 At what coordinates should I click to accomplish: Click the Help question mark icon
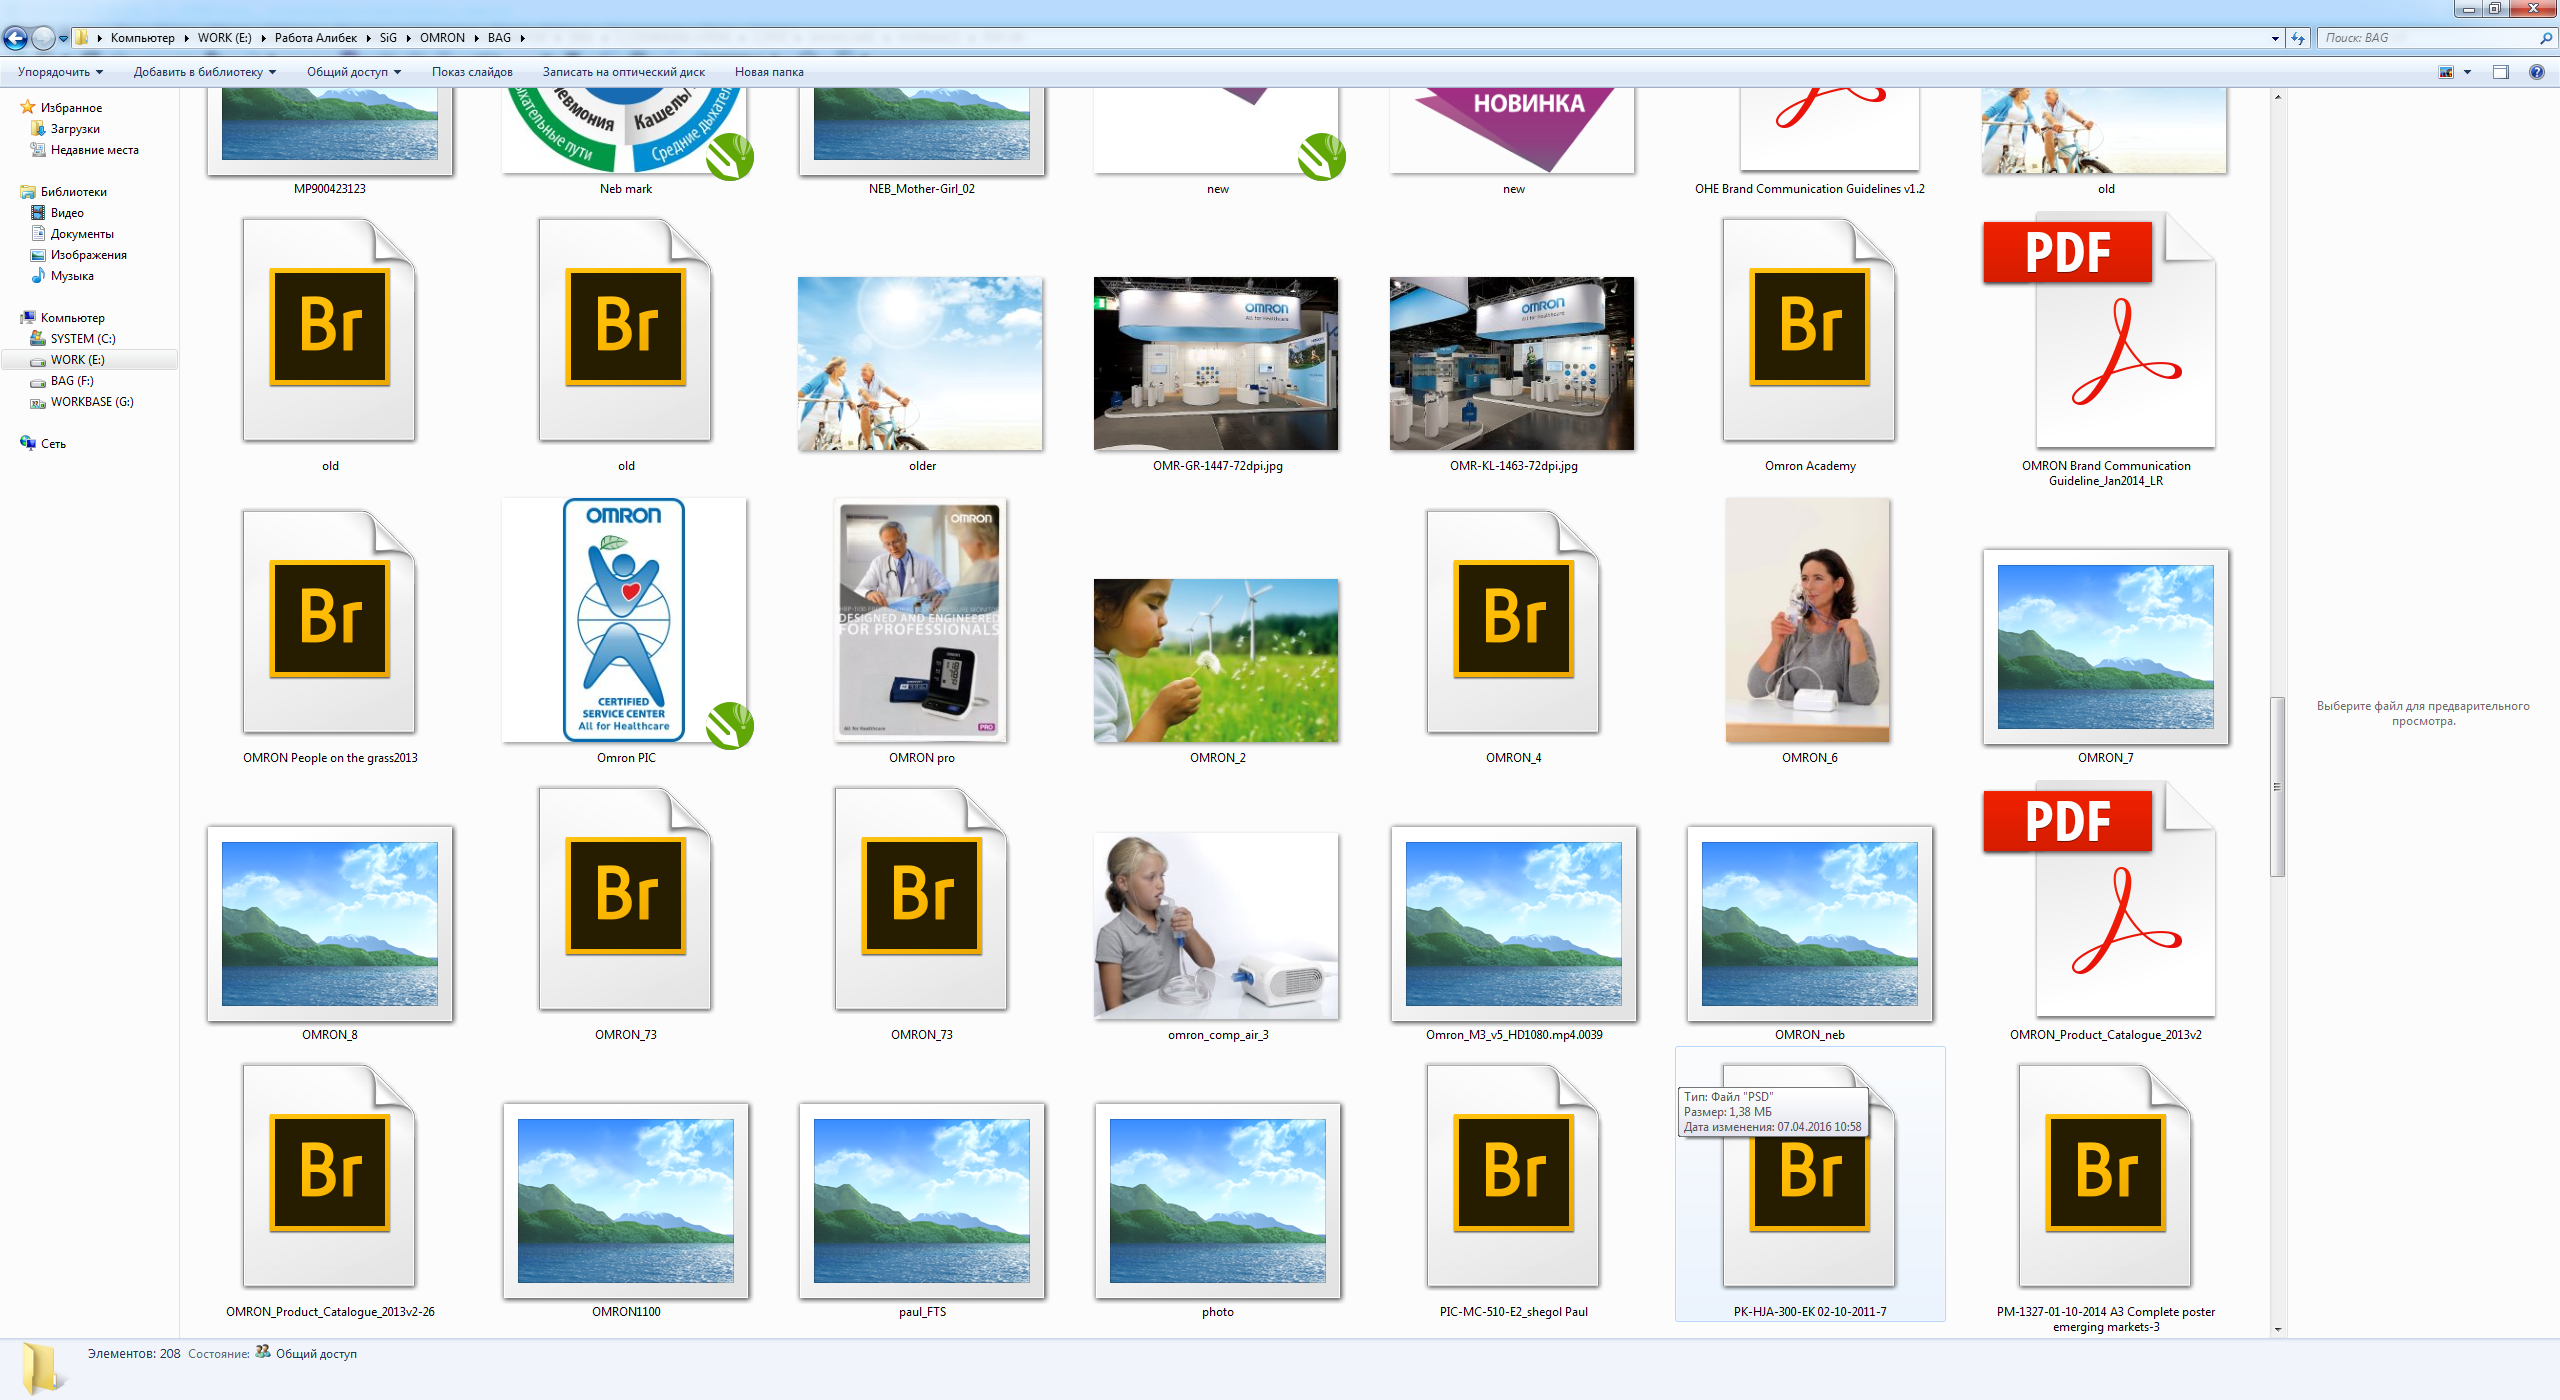[x=2537, y=72]
